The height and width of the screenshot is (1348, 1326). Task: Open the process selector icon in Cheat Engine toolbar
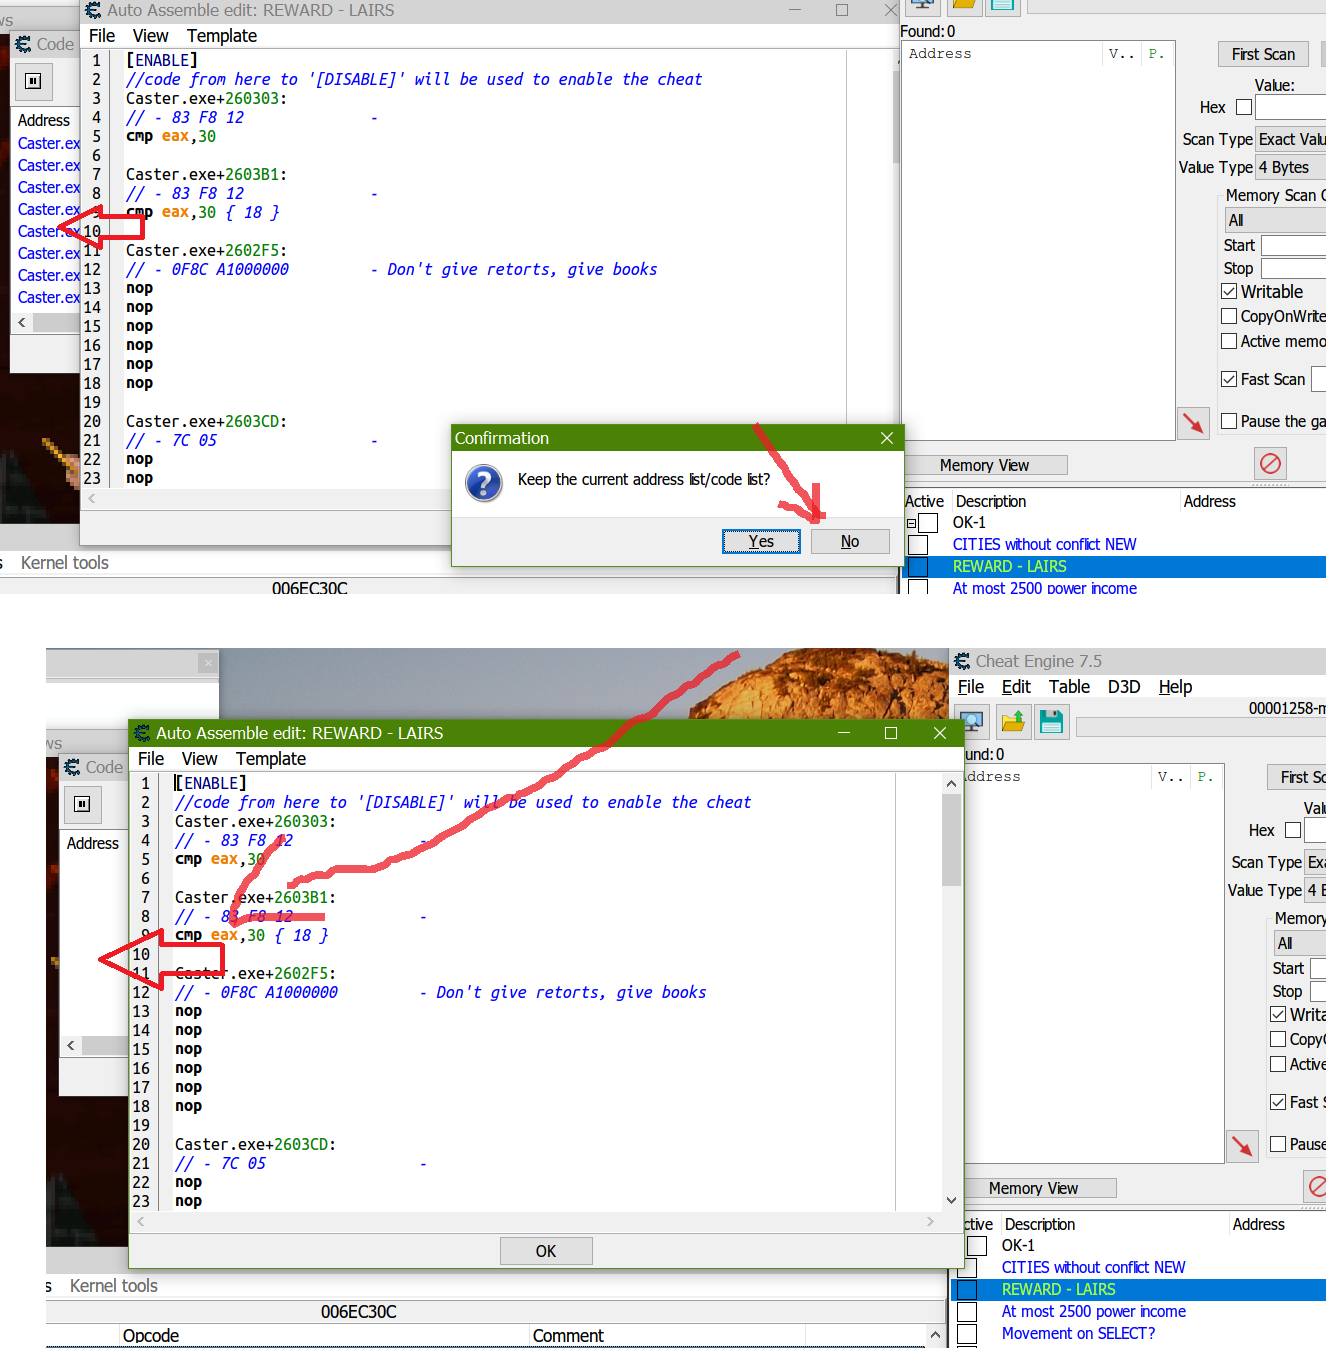(971, 721)
